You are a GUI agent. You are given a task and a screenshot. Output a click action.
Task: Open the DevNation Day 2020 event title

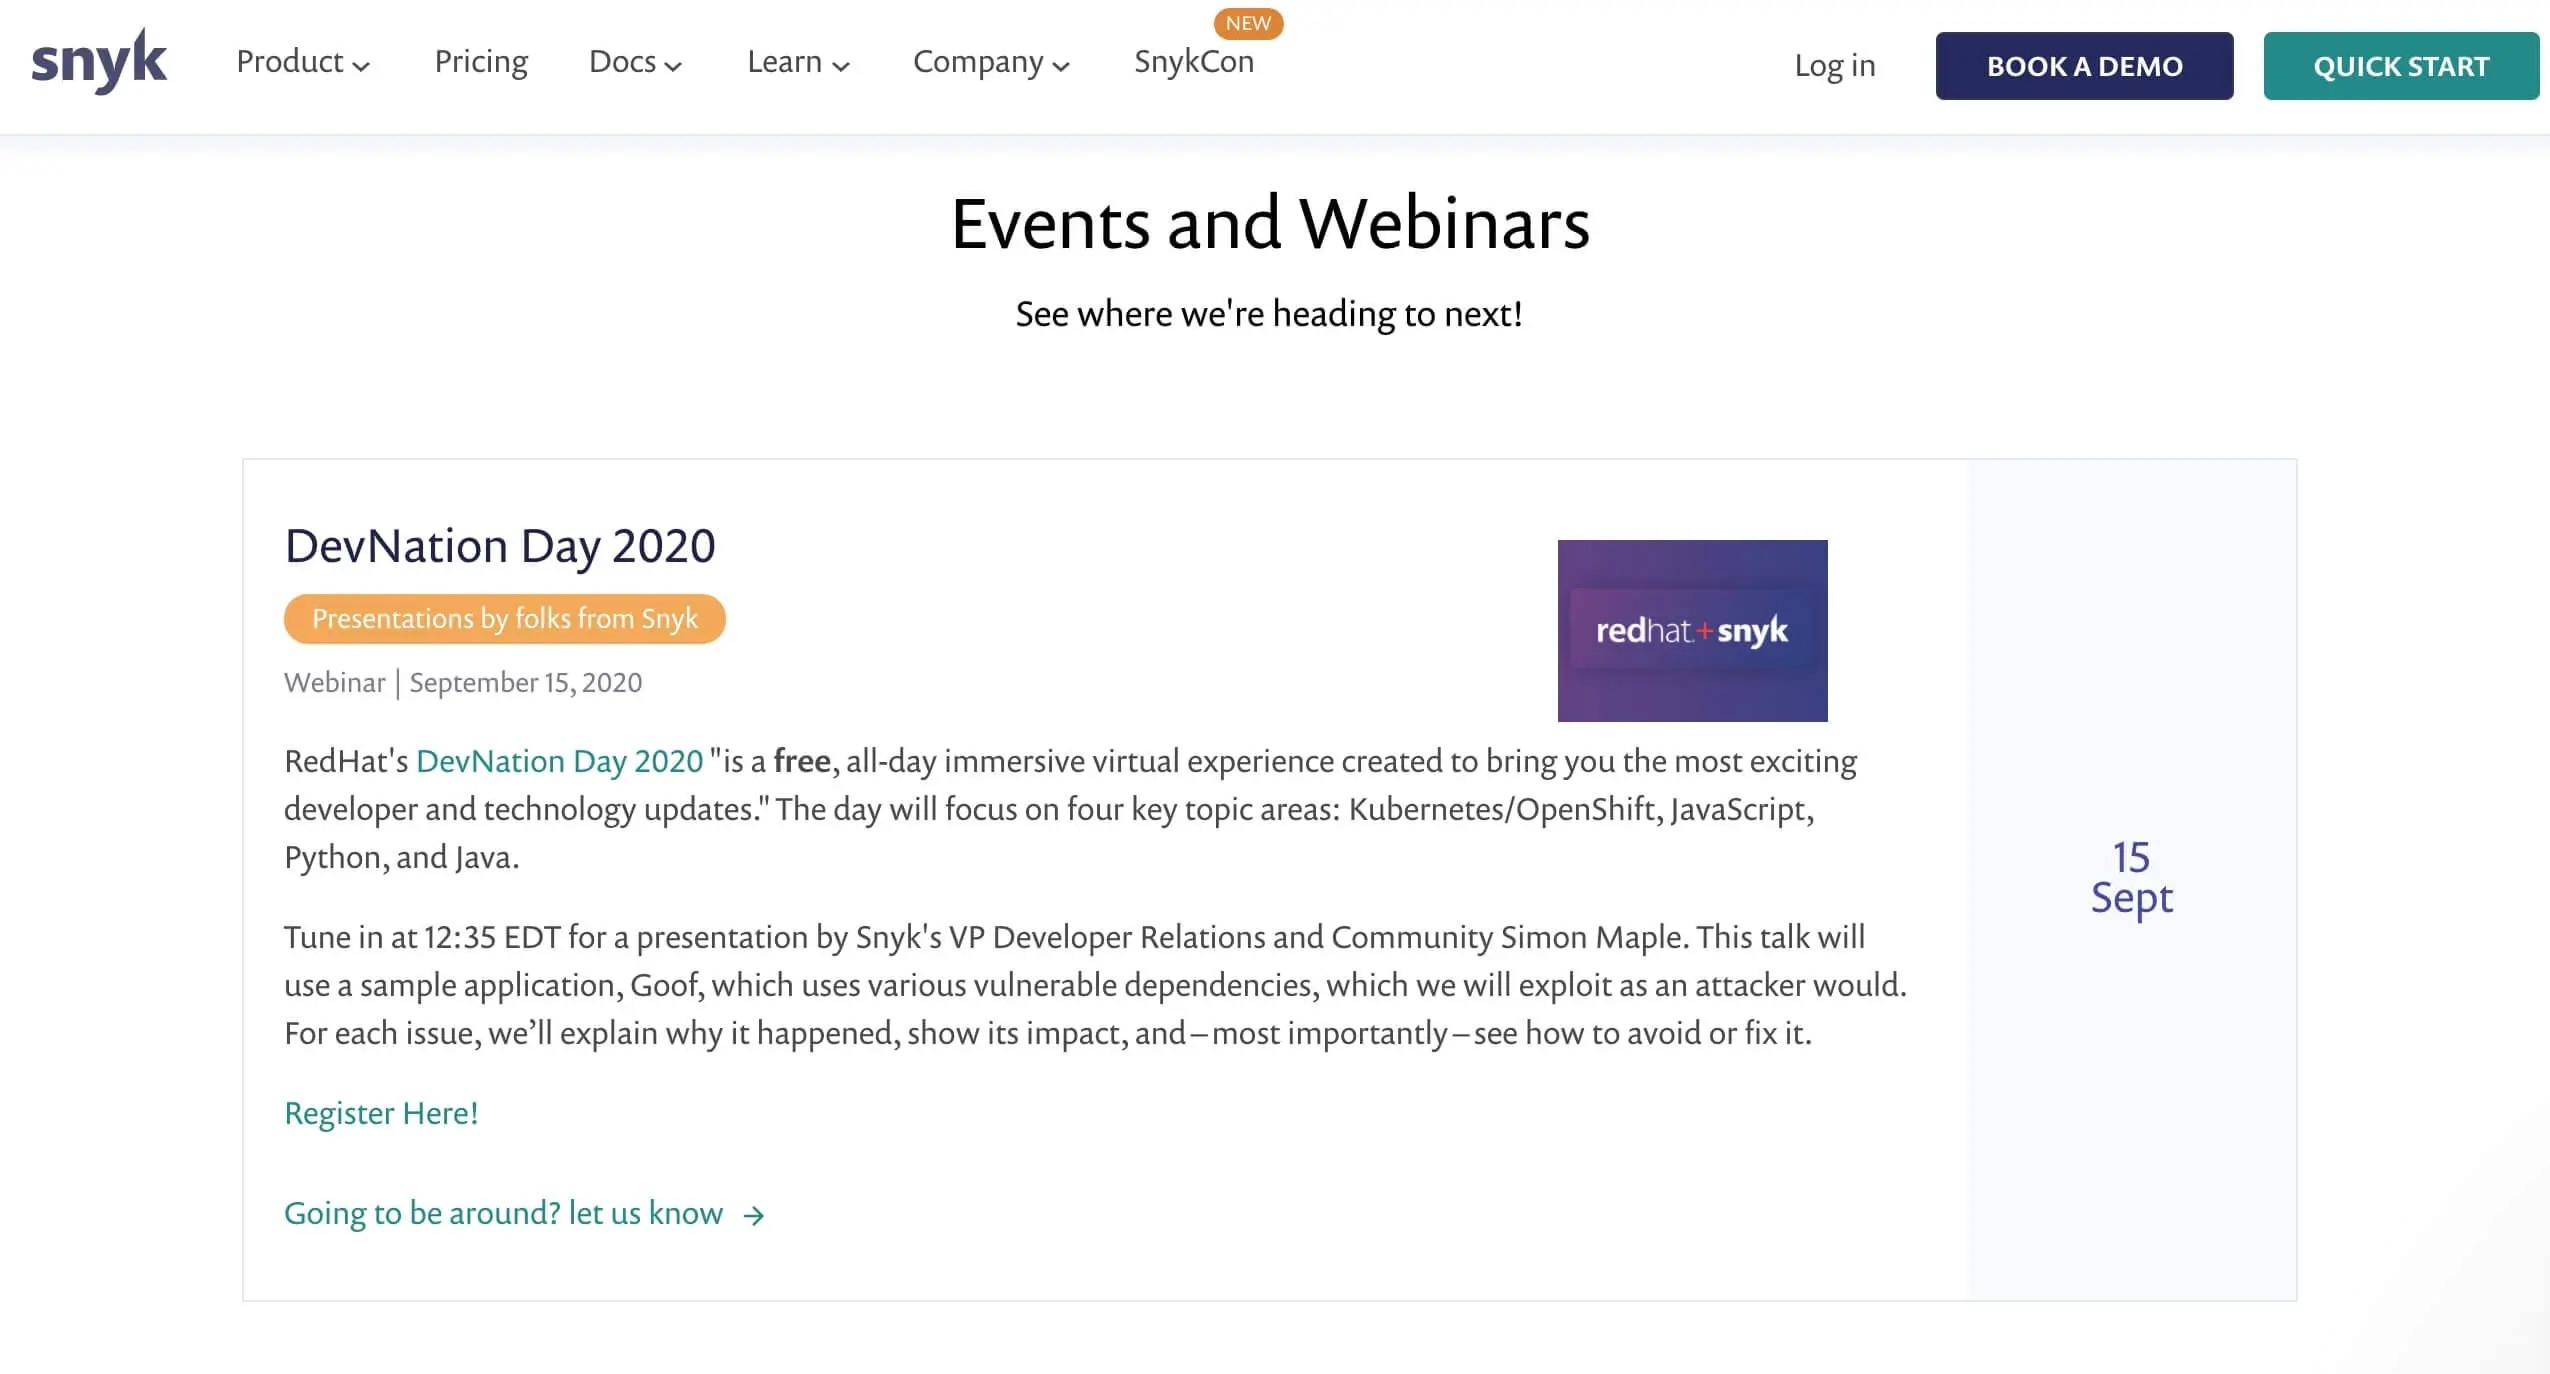(x=500, y=546)
